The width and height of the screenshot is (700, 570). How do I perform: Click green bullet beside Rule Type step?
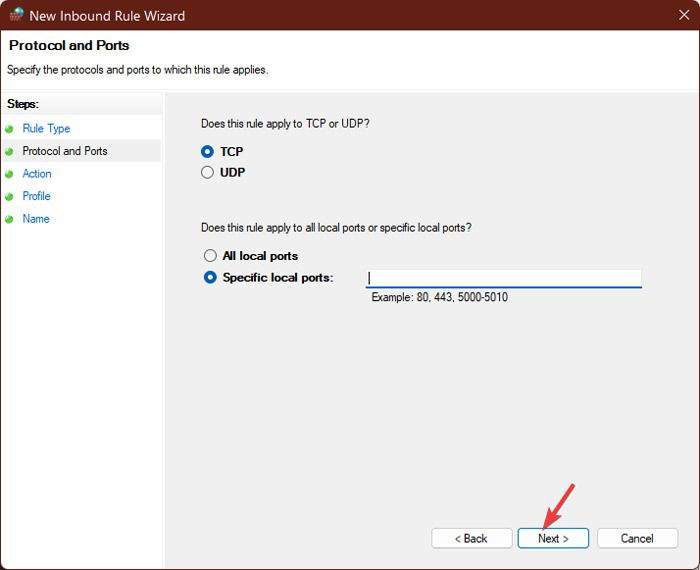point(9,129)
